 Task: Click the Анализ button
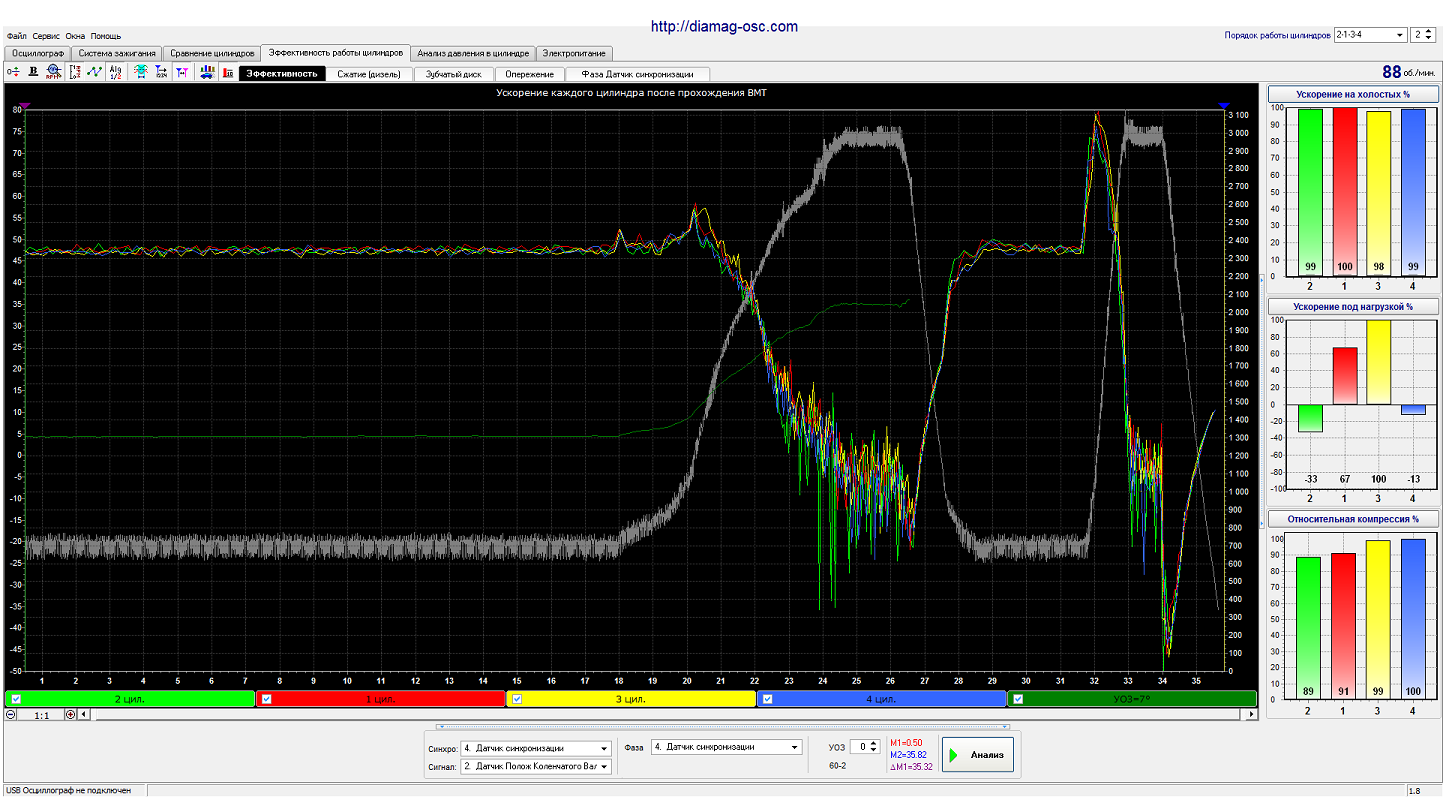[x=978, y=755]
